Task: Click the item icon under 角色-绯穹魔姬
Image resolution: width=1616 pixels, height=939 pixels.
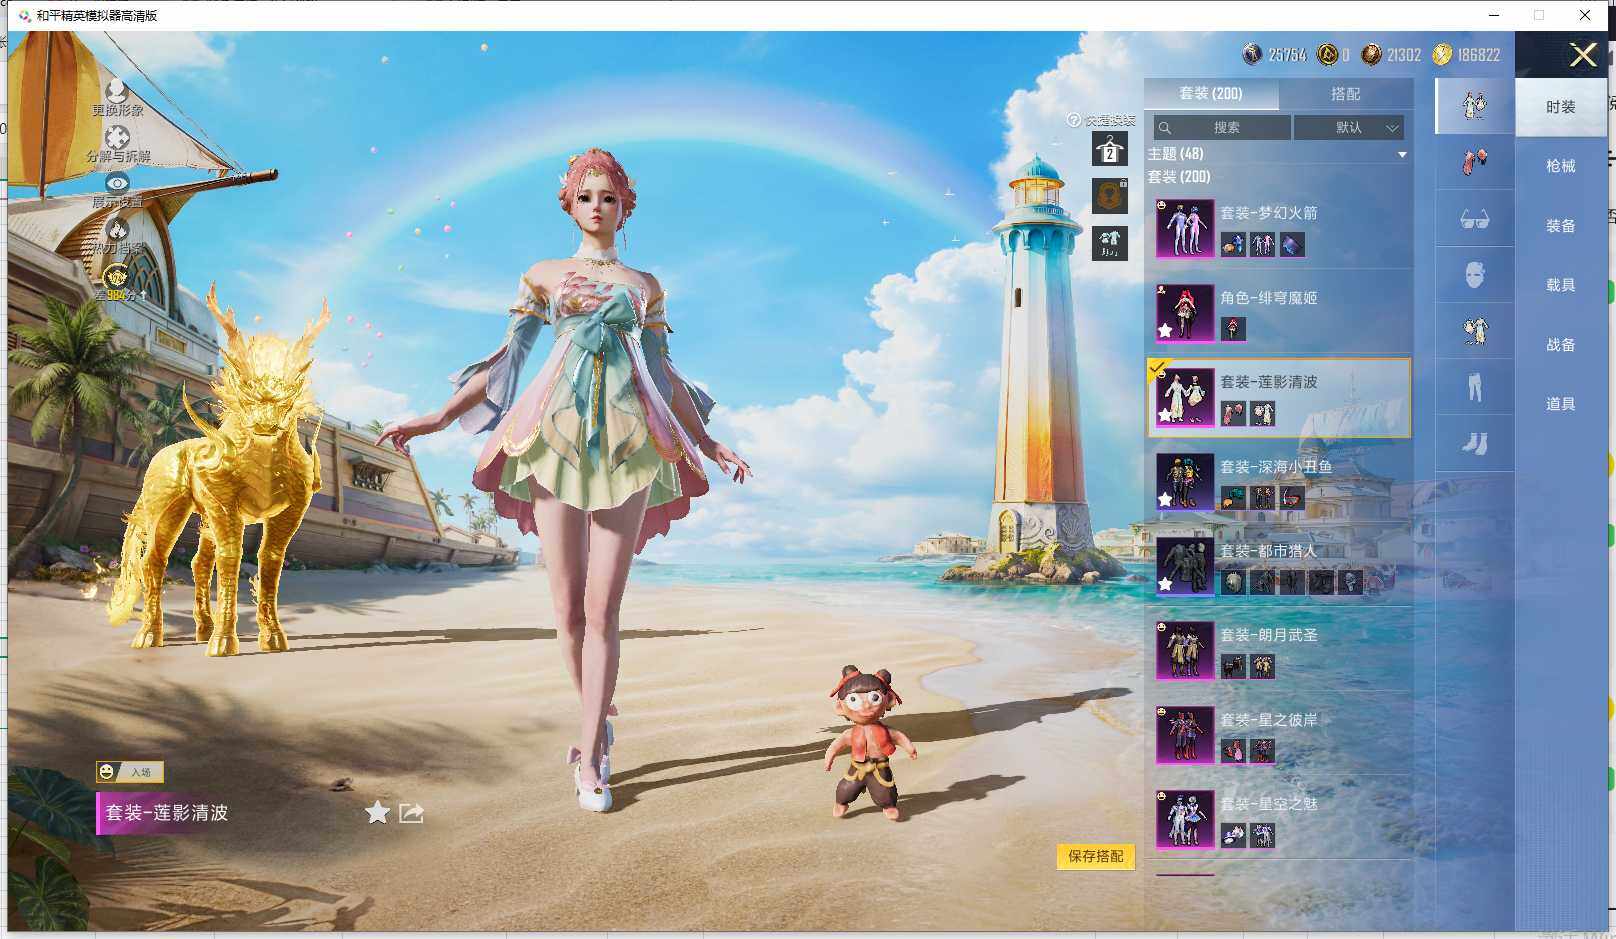Action: click(1233, 329)
